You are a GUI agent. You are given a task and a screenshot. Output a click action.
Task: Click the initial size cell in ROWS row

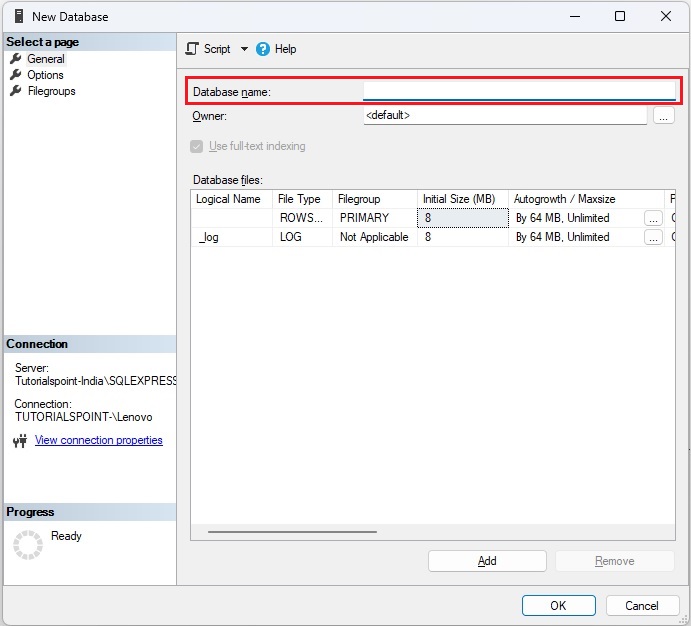tap(463, 218)
